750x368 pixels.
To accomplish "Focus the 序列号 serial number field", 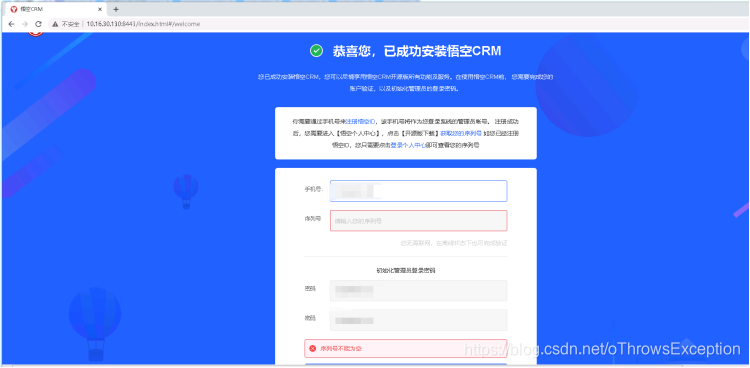I will (419, 221).
